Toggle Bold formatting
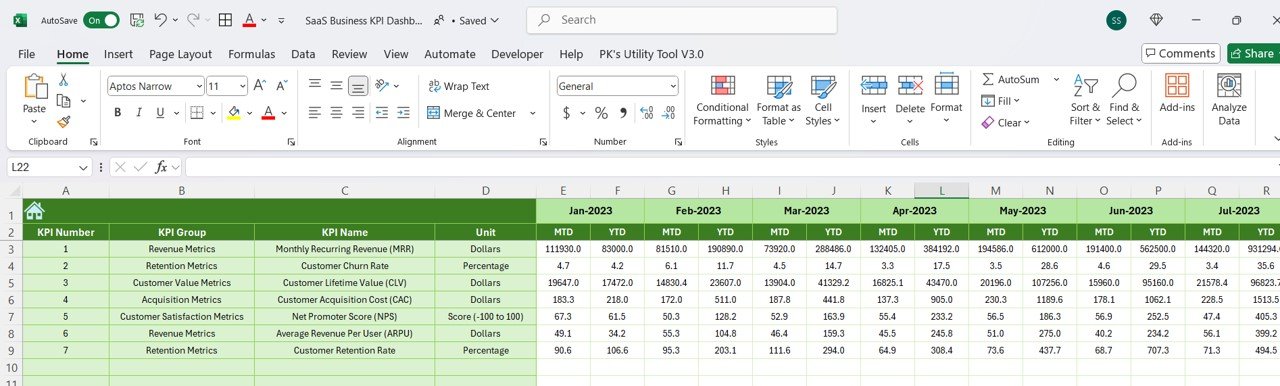The image size is (1280, 386). tap(117, 113)
